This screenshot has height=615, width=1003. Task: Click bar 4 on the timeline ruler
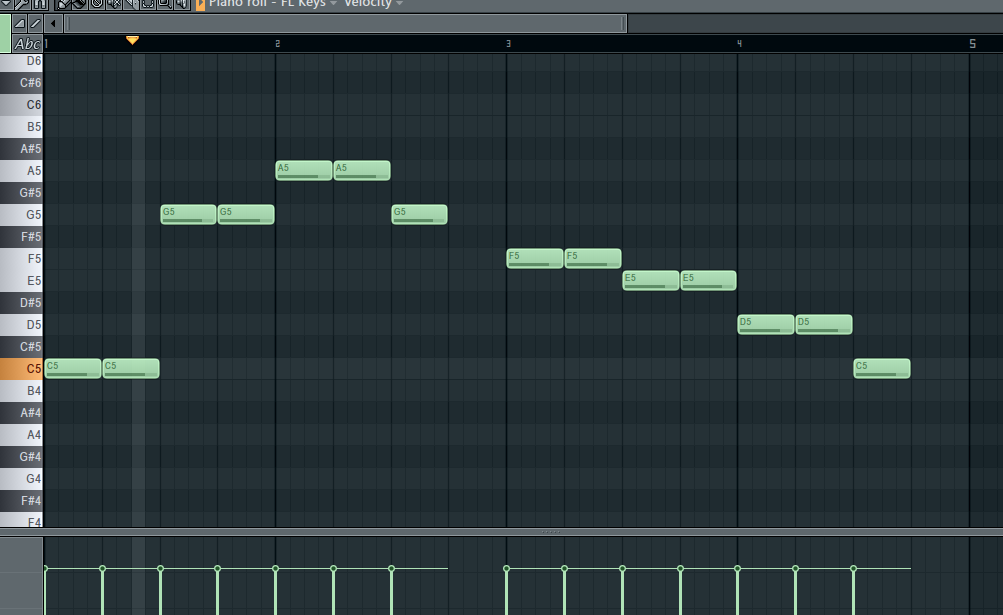click(x=739, y=44)
